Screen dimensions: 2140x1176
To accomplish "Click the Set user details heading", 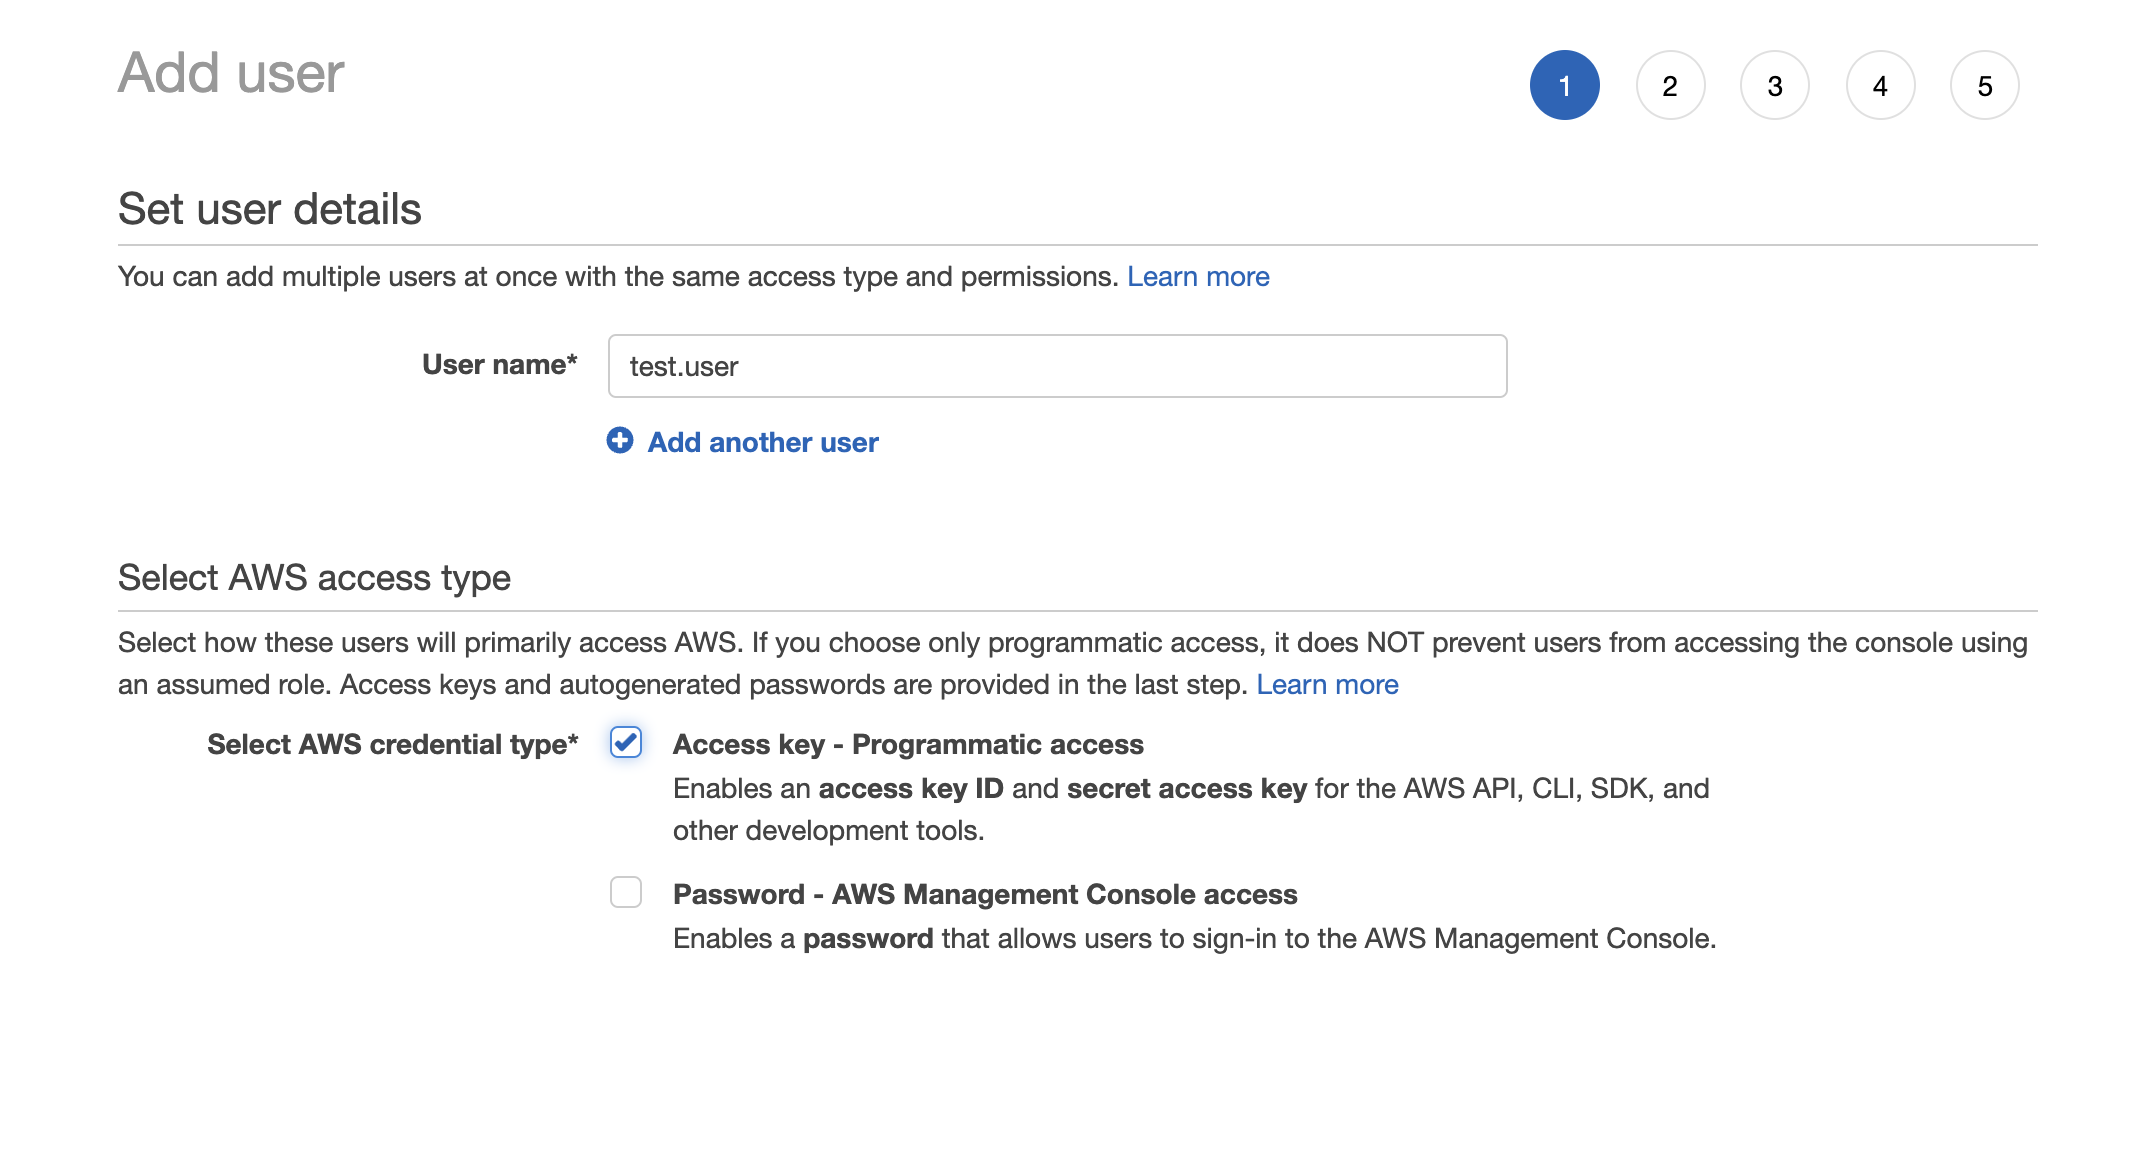I will (x=270, y=210).
